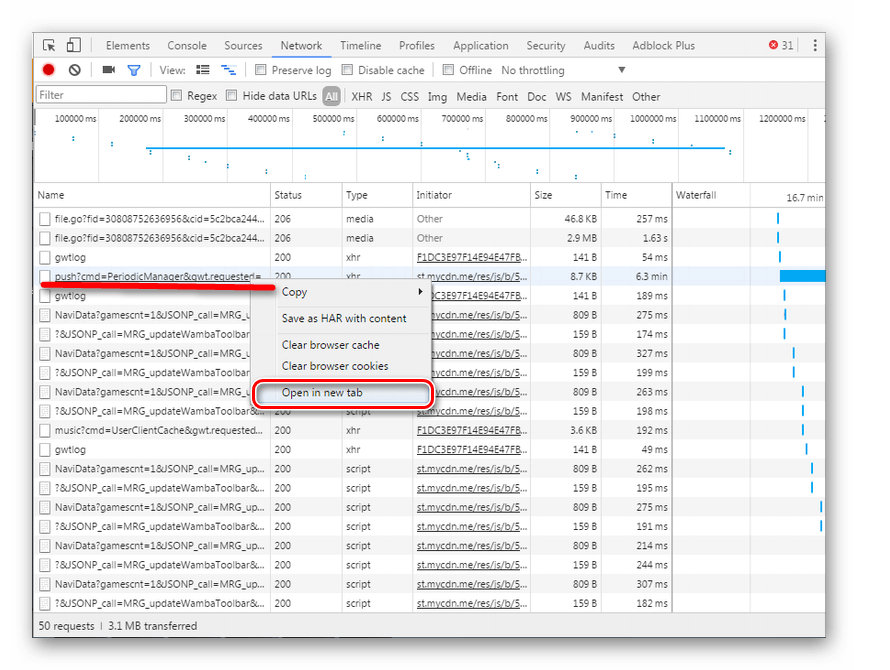The image size is (890, 670).
Task: Stop recording with the red record button
Action: coord(48,70)
